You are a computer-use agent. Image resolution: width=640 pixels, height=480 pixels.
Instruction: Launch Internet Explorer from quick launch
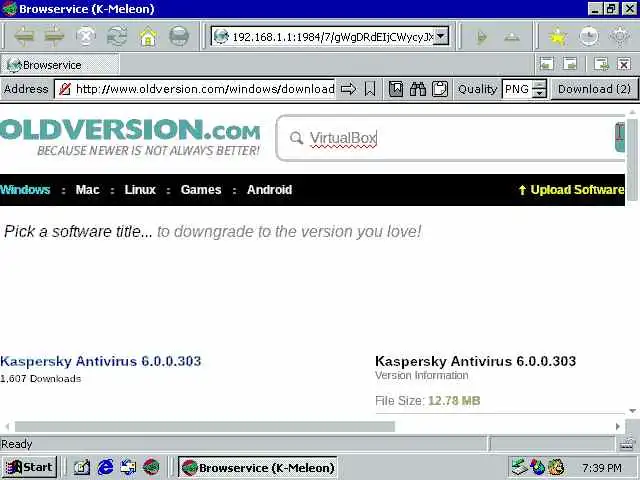pyautogui.click(x=105, y=467)
